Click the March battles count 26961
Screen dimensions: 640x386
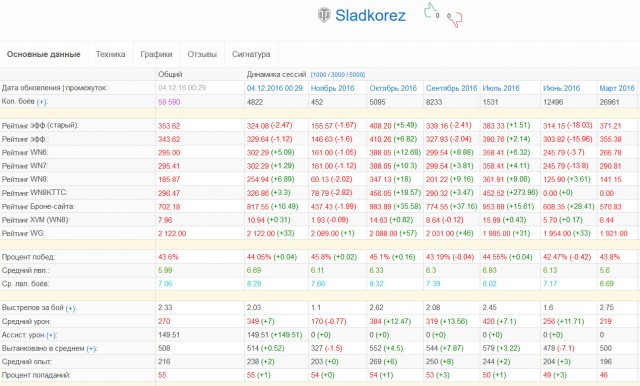(609, 102)
